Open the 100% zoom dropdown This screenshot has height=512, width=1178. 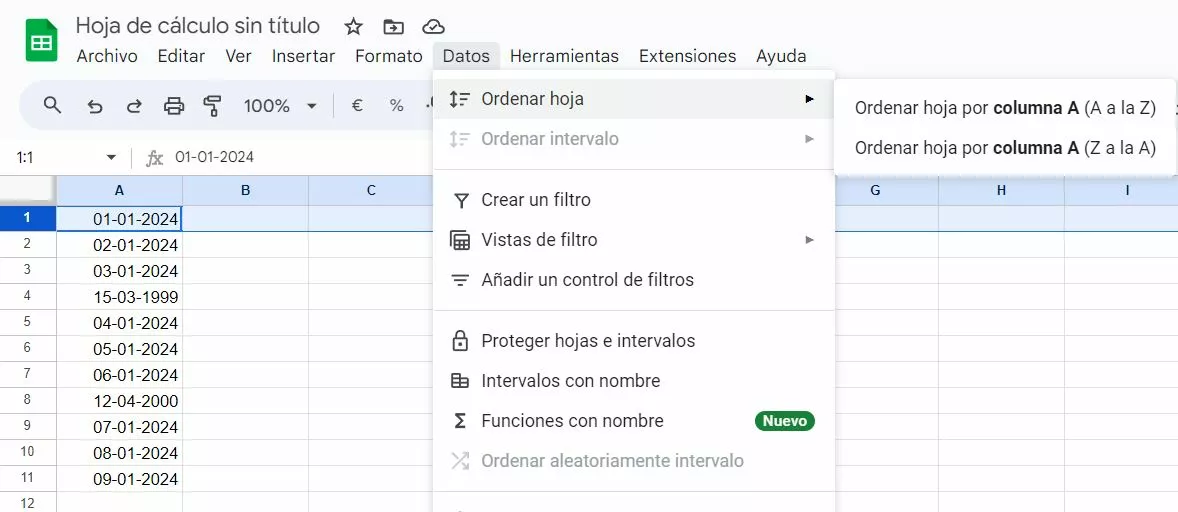(x=281, y=105)
